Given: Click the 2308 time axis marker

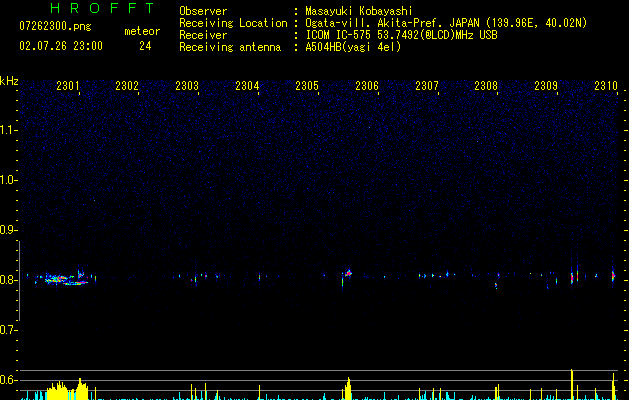Looking at the screenshot, I should [x=486, y=86].
